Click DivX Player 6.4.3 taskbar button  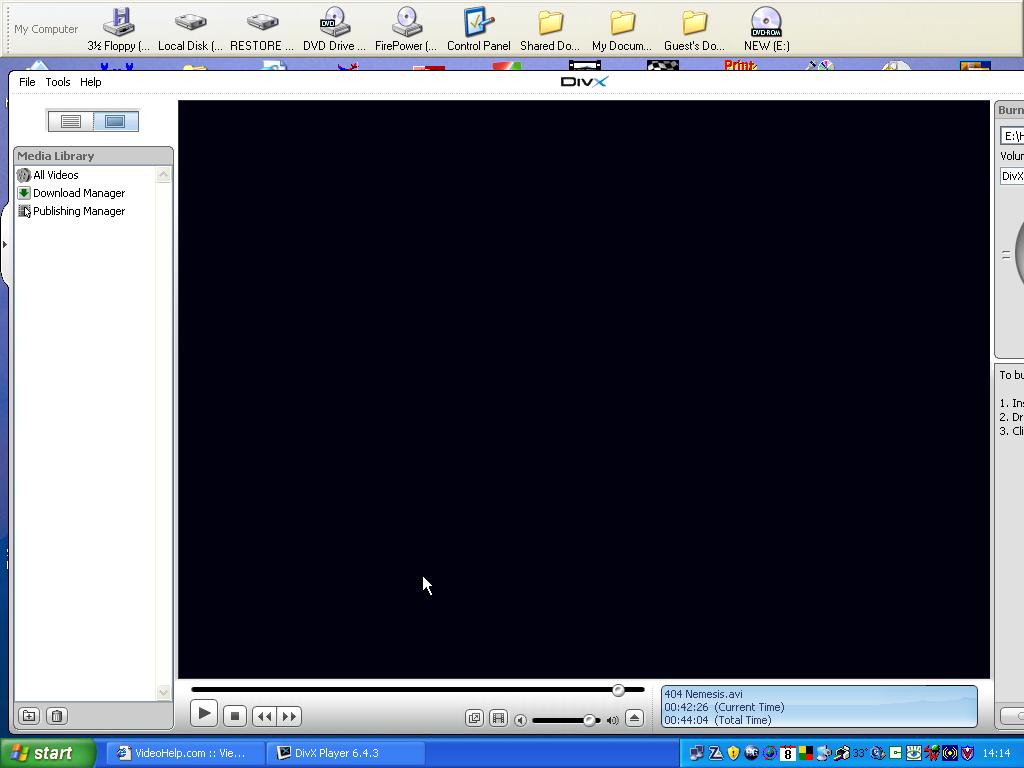(x=346, y=753)
